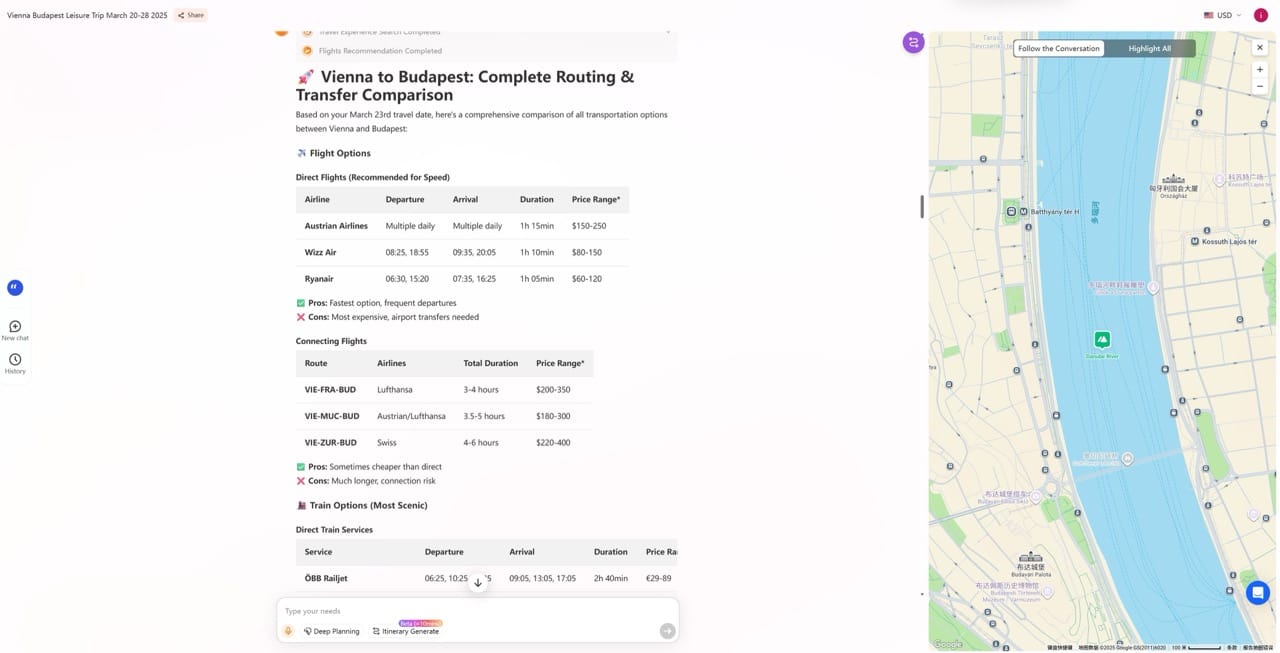Click the Type your needs input field

[x=470, y=611]
